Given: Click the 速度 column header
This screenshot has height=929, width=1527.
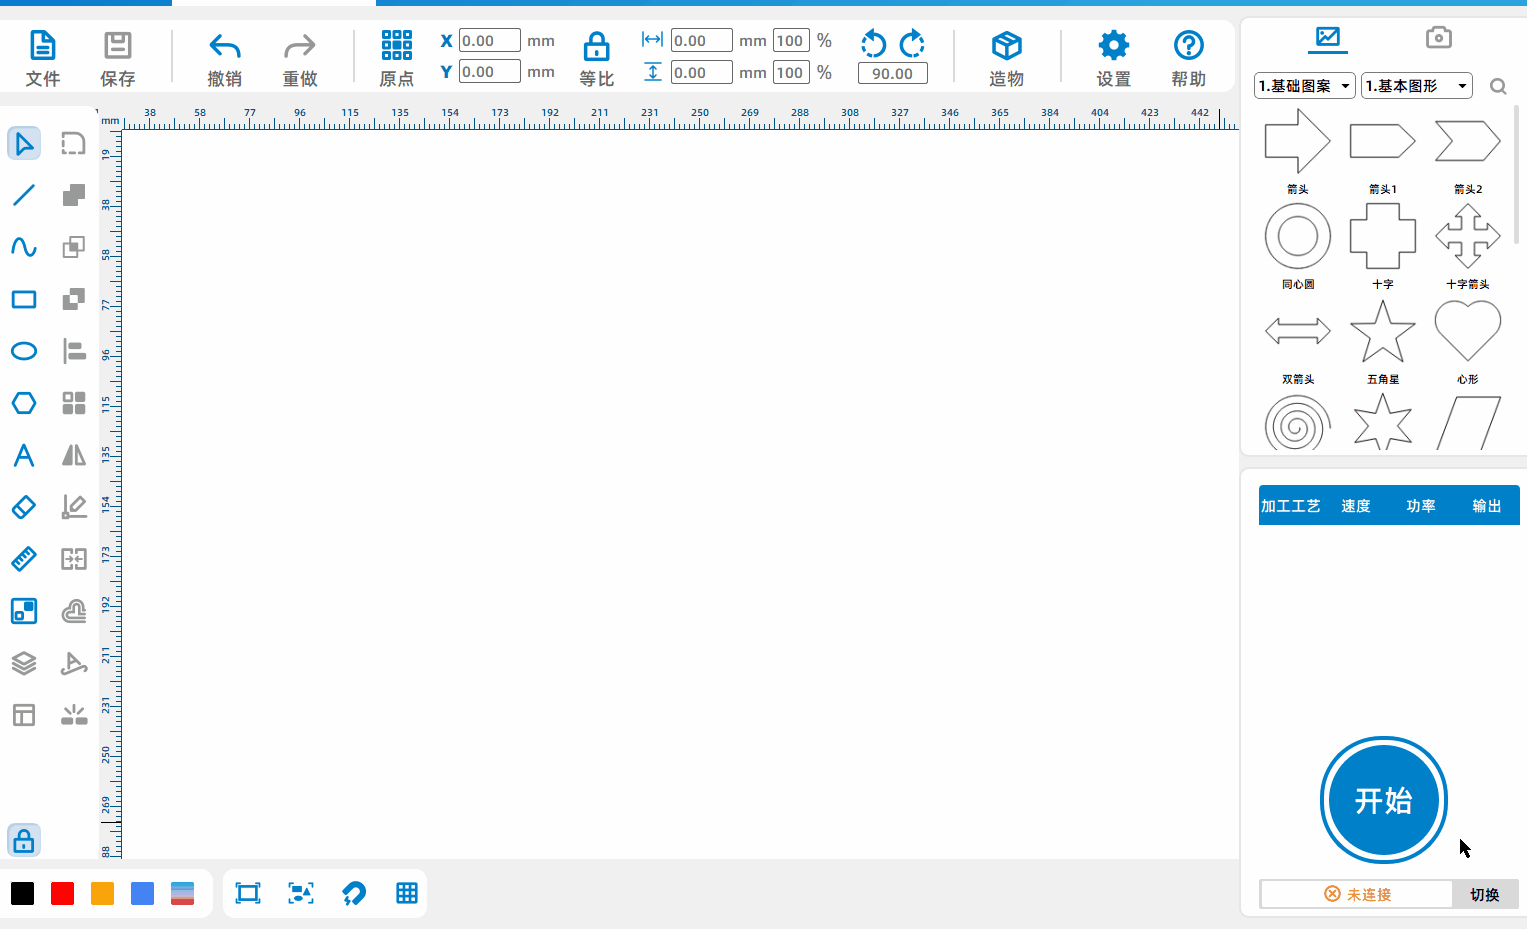Looking at the screenshot, I should coord(1356,506).
